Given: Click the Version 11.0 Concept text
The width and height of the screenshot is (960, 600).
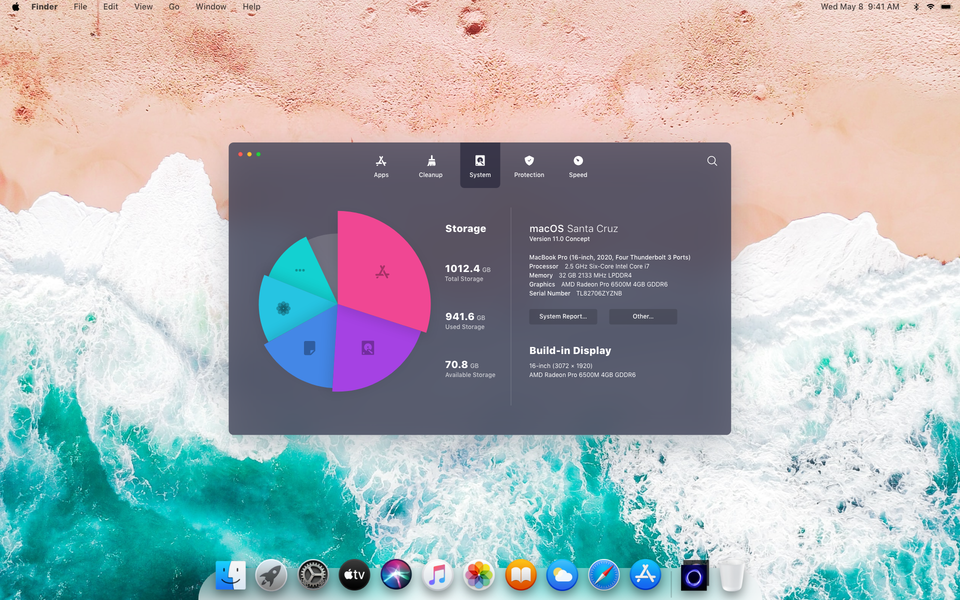Looking at the screenshot, I should pyautogui.click(x=560, y=239).
